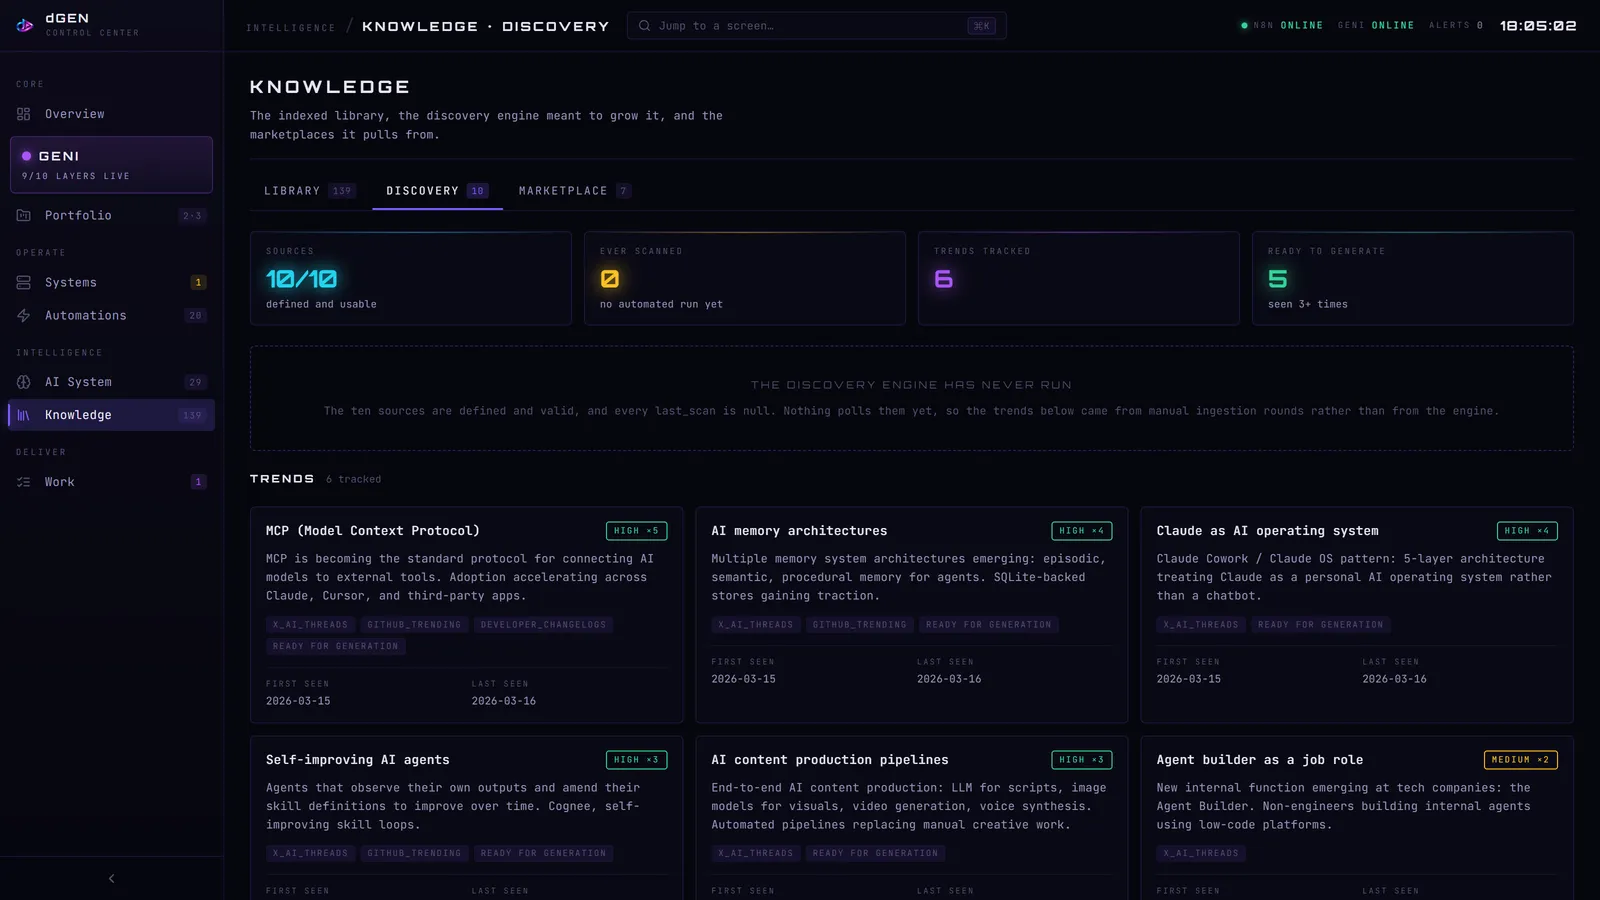The height and width of the screenshot is (900, 1600).
Task: Click the Intelligence breadcrumb link
Action: click(x=291, y=28)
